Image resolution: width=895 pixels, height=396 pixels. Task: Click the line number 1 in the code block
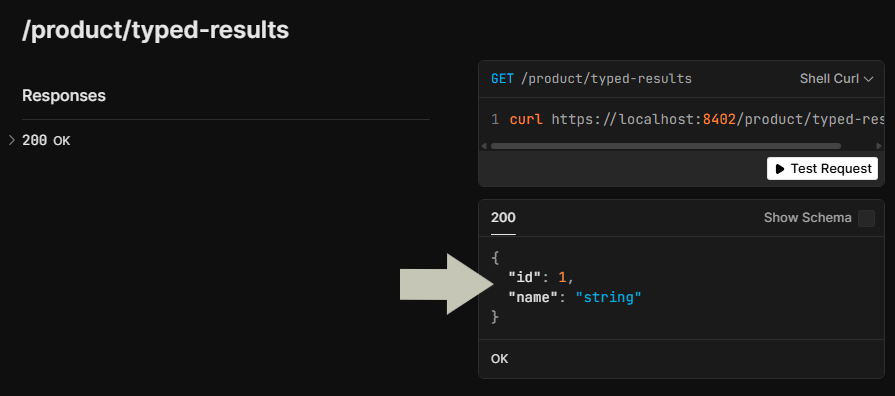pos(495,120)
